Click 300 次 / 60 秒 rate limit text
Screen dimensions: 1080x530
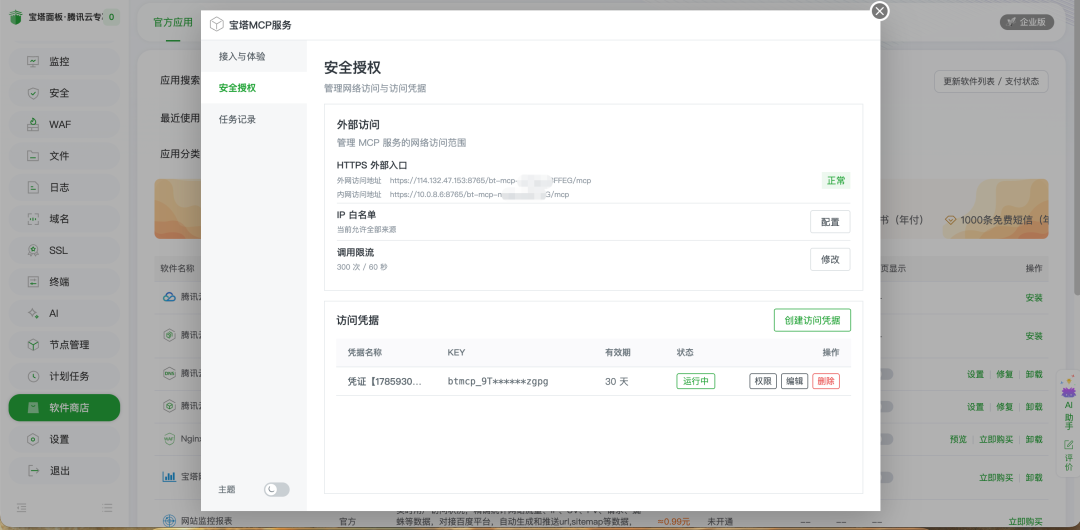[x=362, y=267]
